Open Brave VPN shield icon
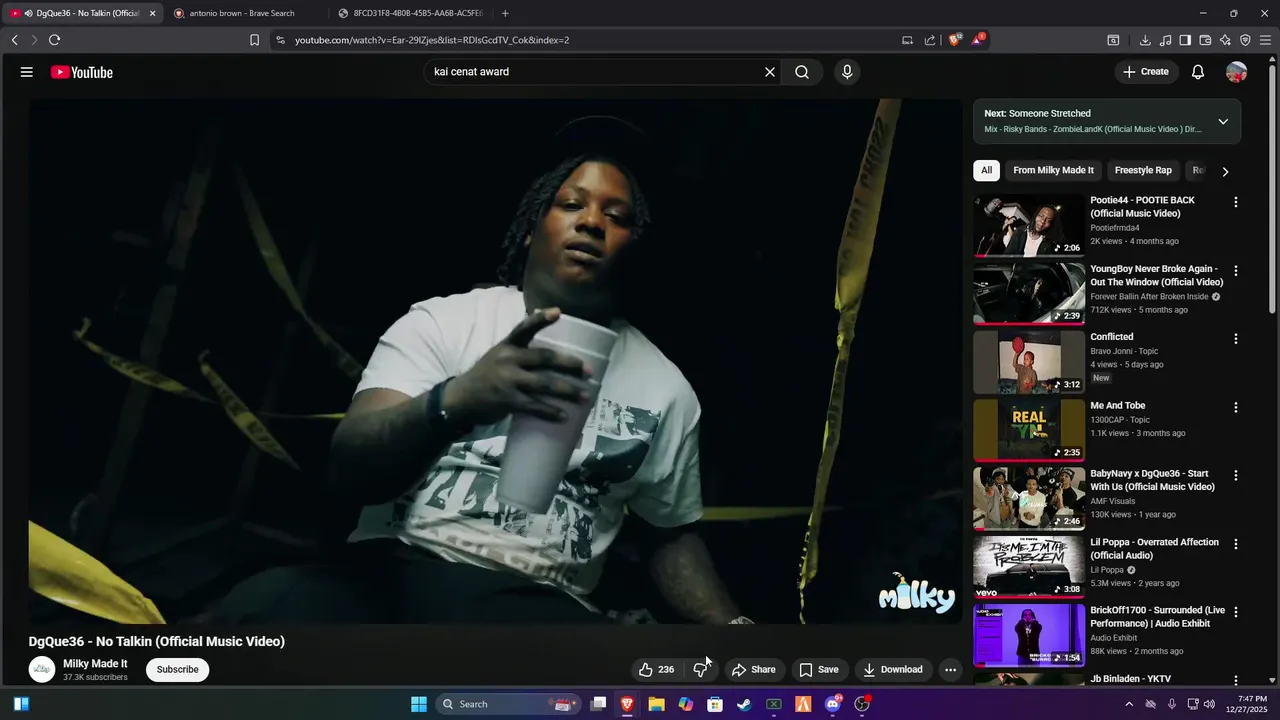 [1245, 40]
